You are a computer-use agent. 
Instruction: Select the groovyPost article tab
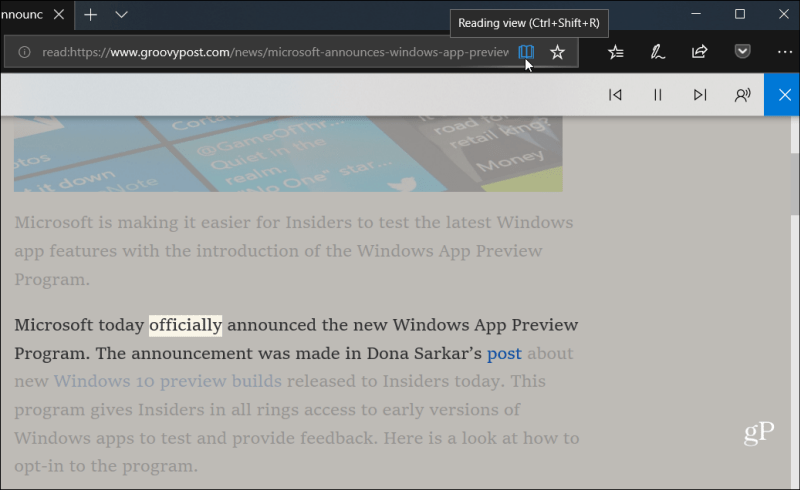point(22,14)
